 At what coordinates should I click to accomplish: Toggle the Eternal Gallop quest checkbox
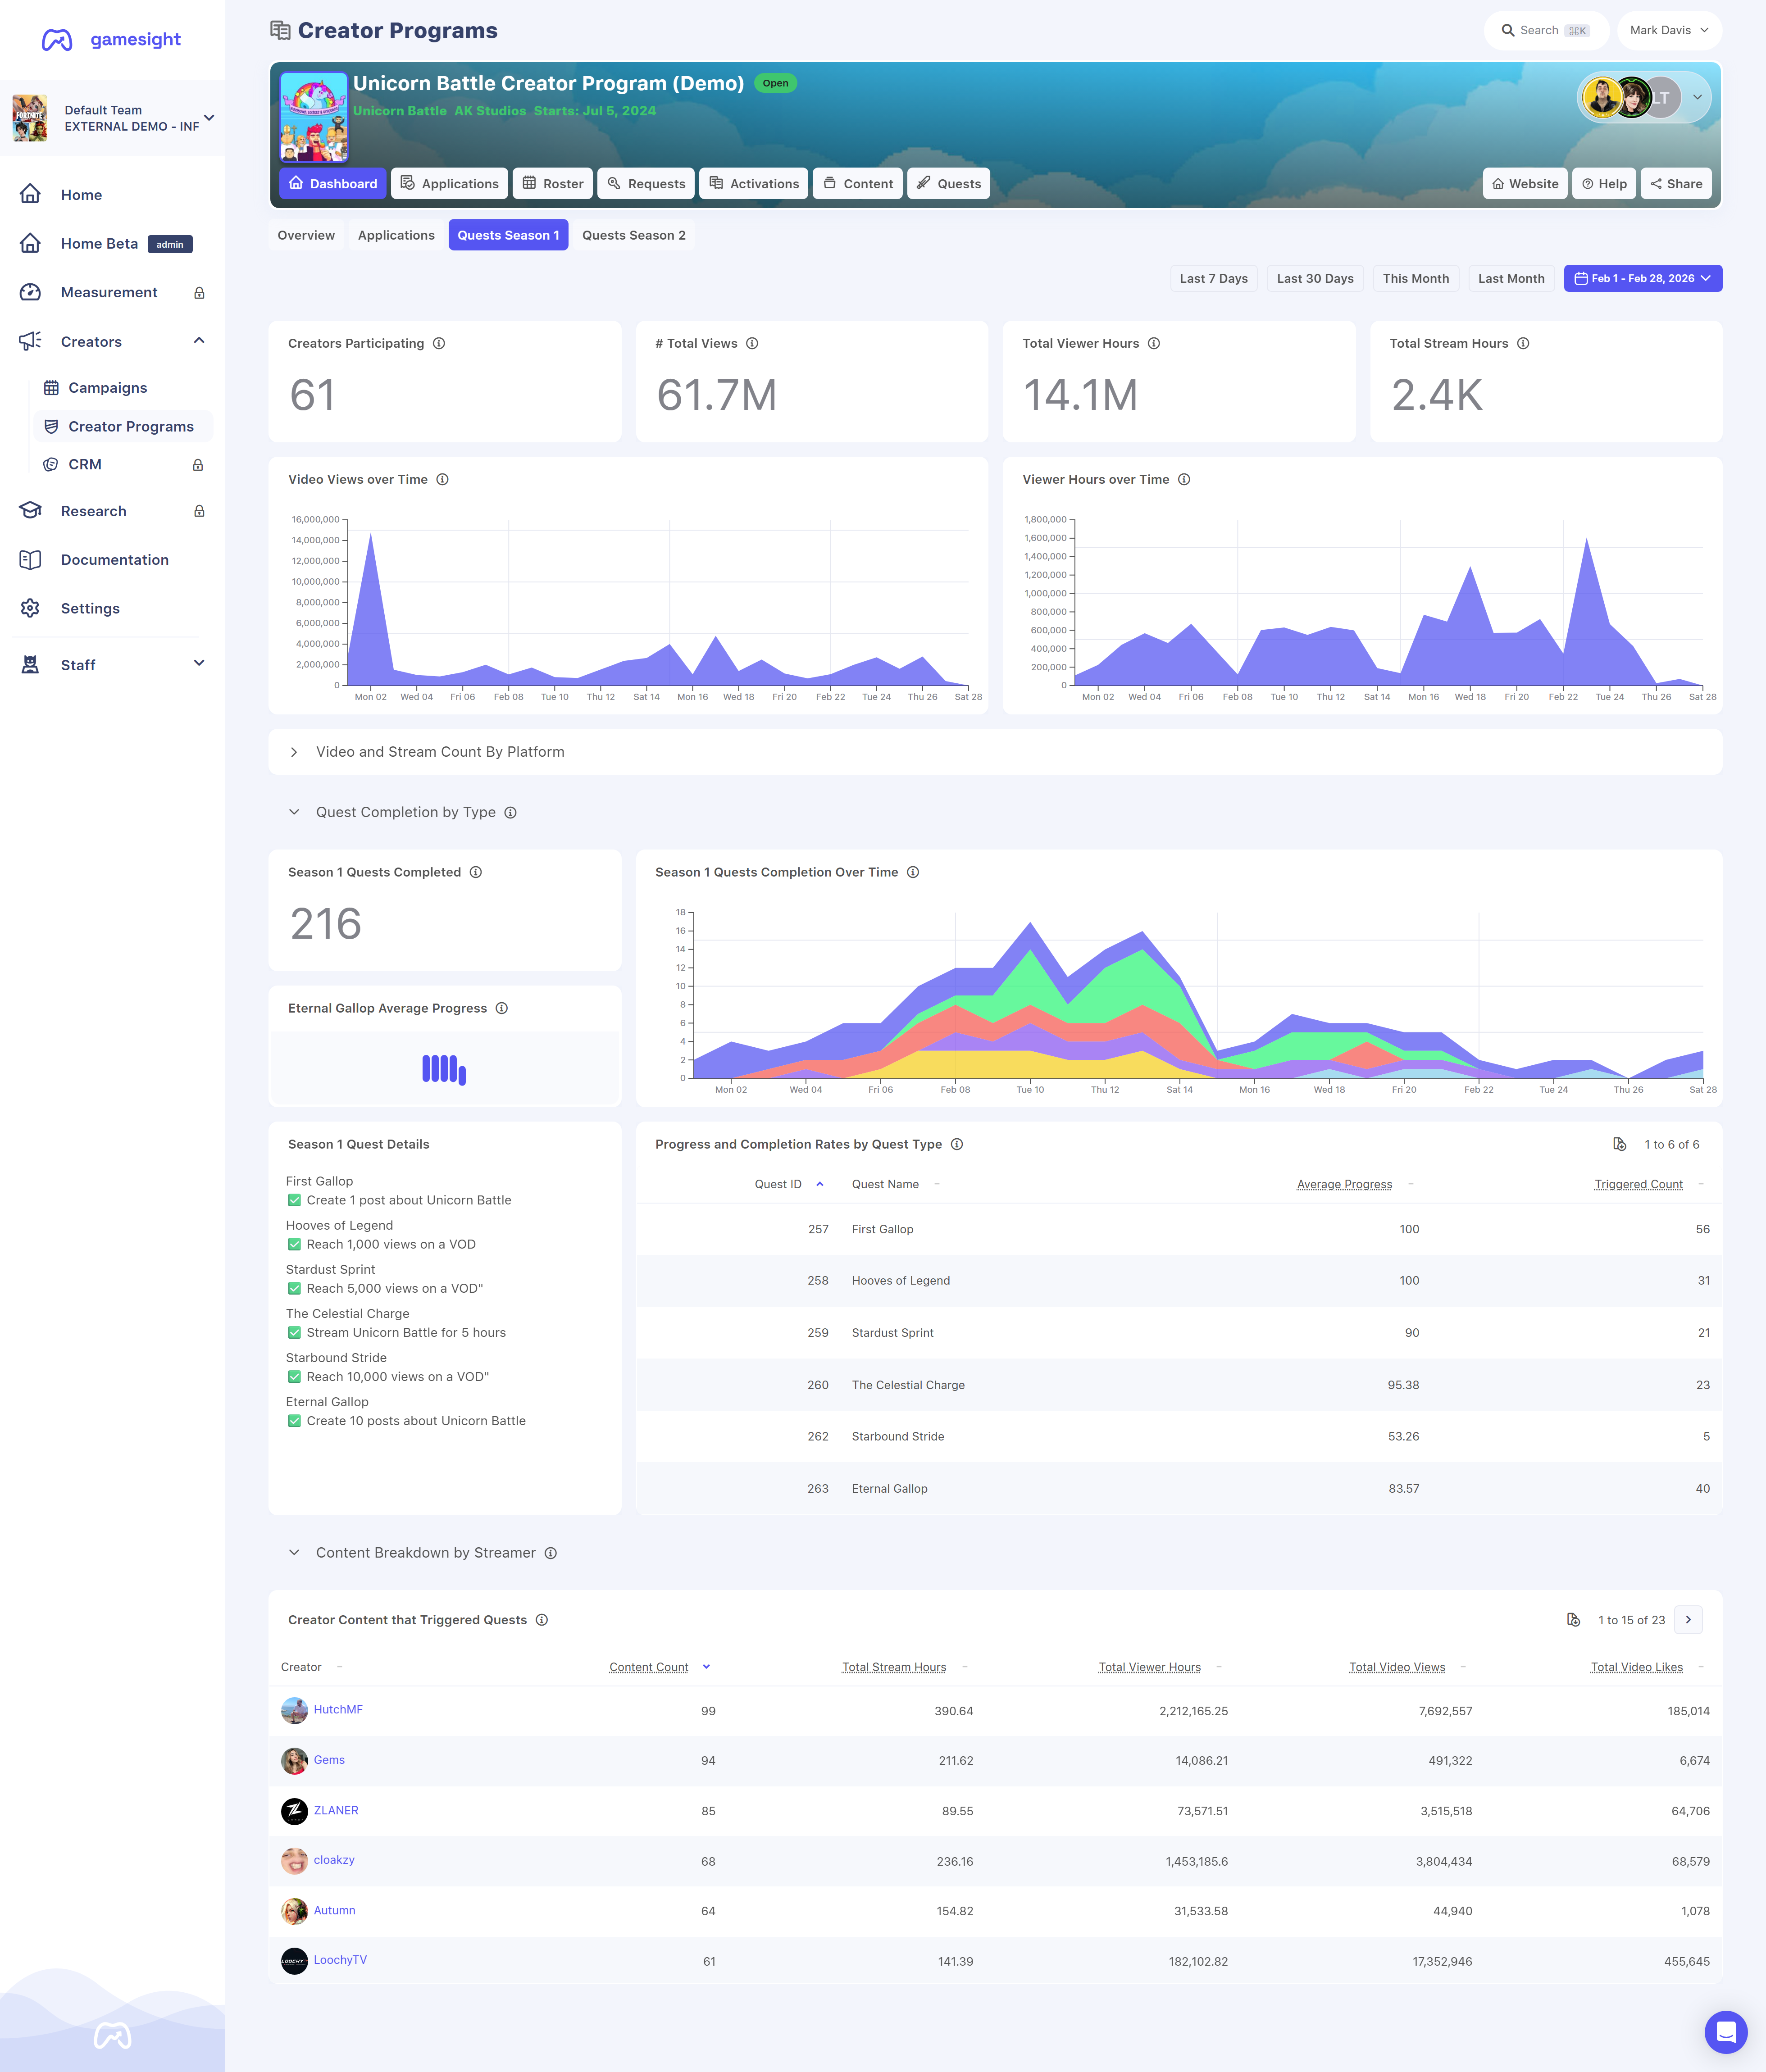click(x=294, y=1420)
